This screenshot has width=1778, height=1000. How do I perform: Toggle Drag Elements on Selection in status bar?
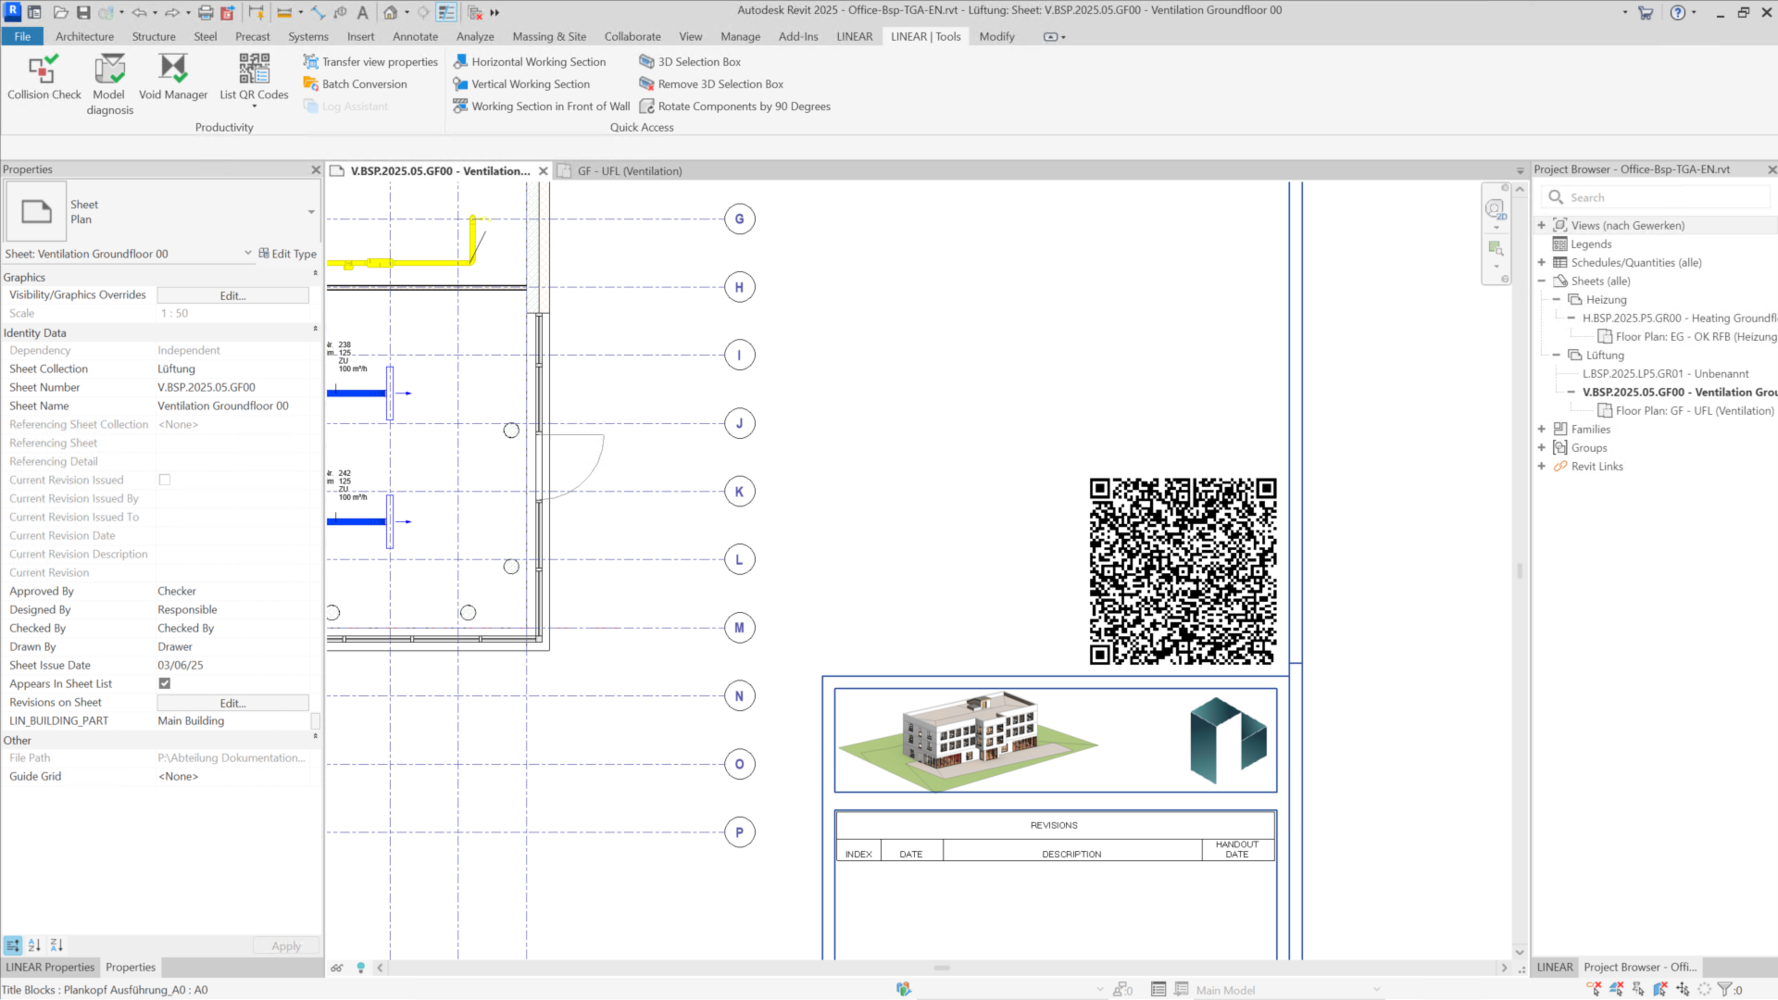(1683, 989)
